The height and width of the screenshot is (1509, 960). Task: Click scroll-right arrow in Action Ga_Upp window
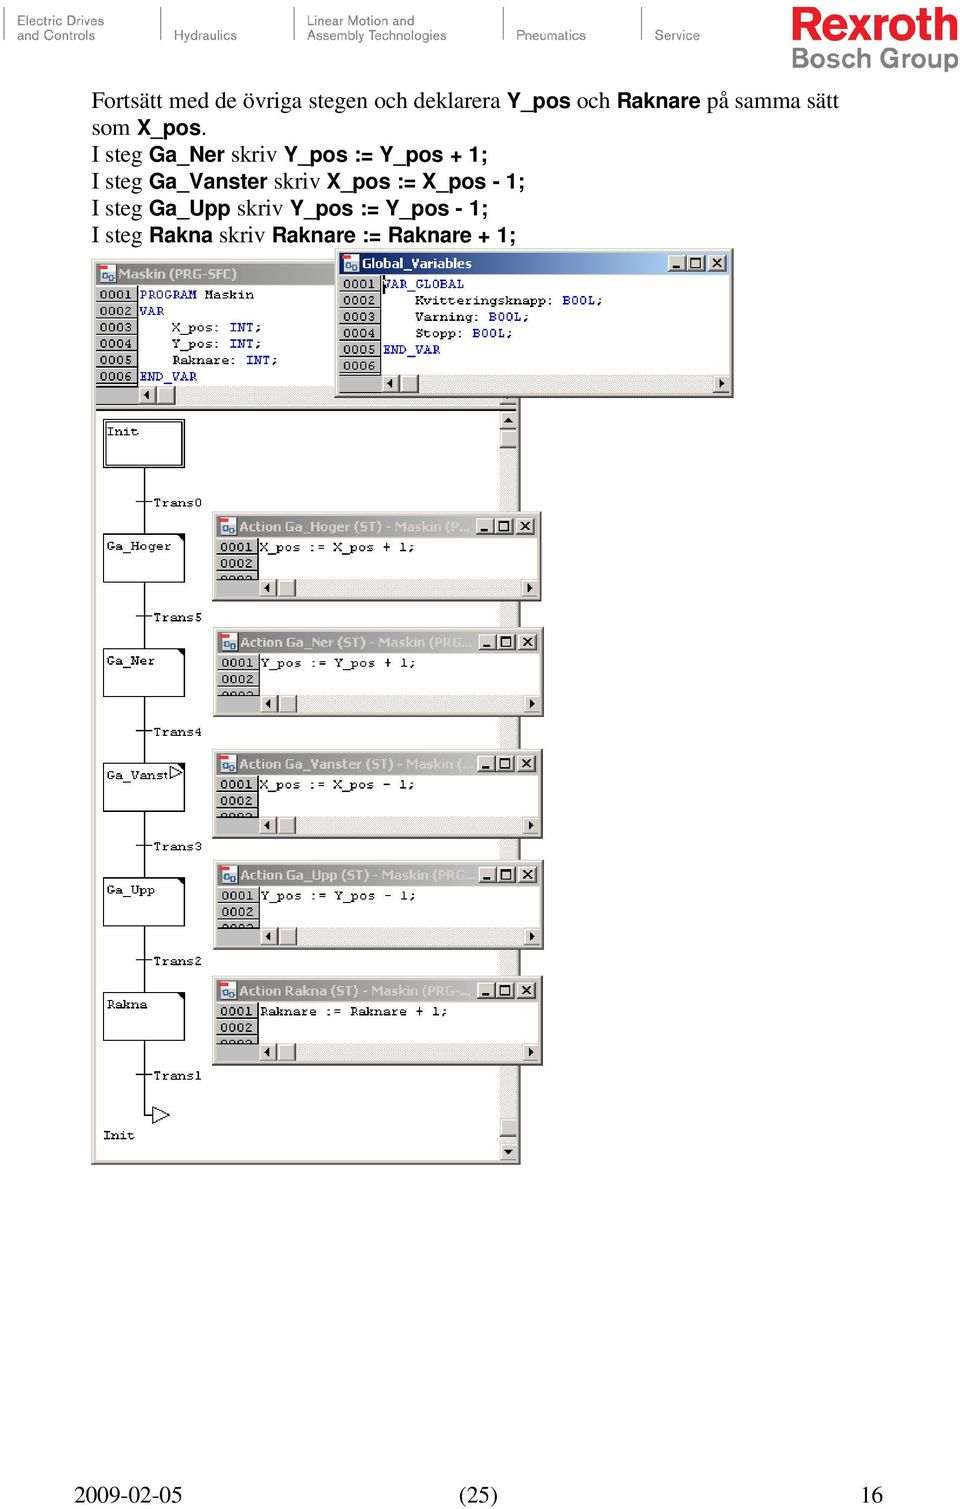[x=531, y=937]
